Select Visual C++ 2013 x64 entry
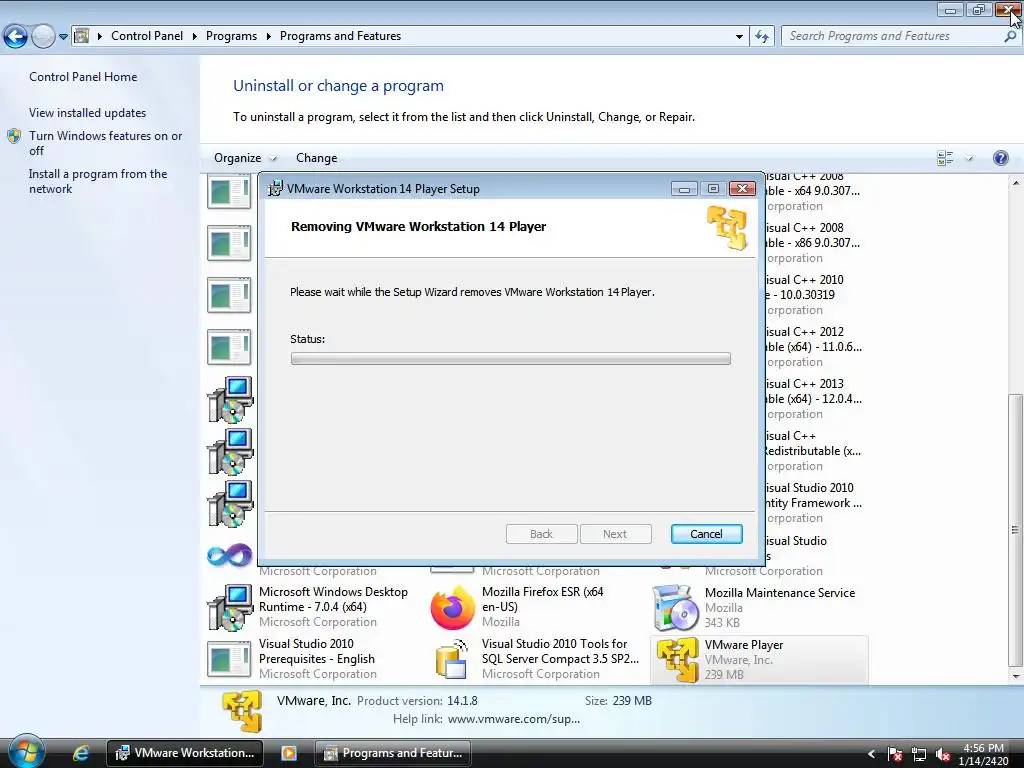Image resolution: width=1024 pixels, height=768 pixels. 814,398
